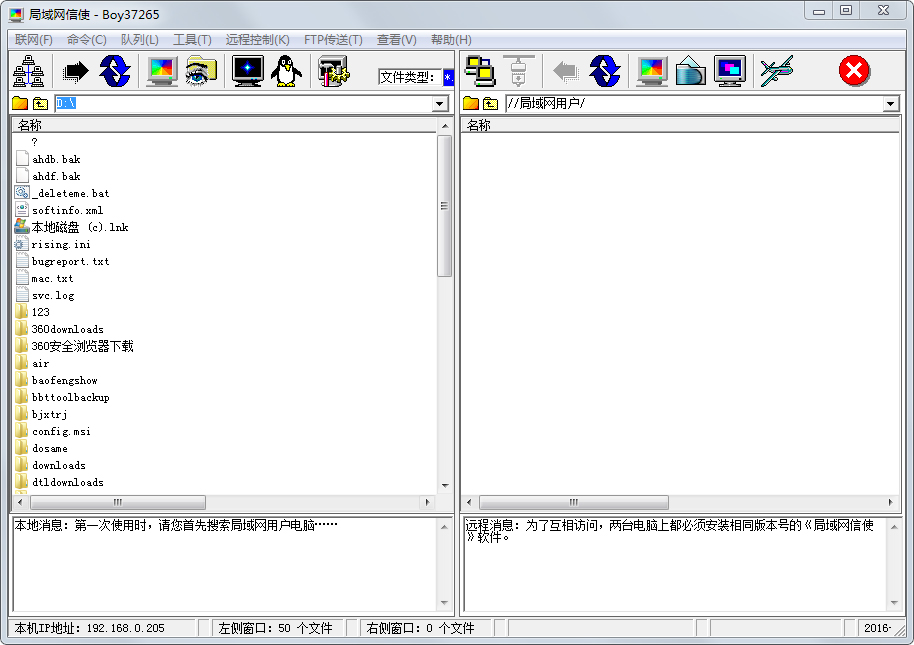Open the FTP传送 menu
The height and width of the screenshot is (645, 914).
point(332,39)
